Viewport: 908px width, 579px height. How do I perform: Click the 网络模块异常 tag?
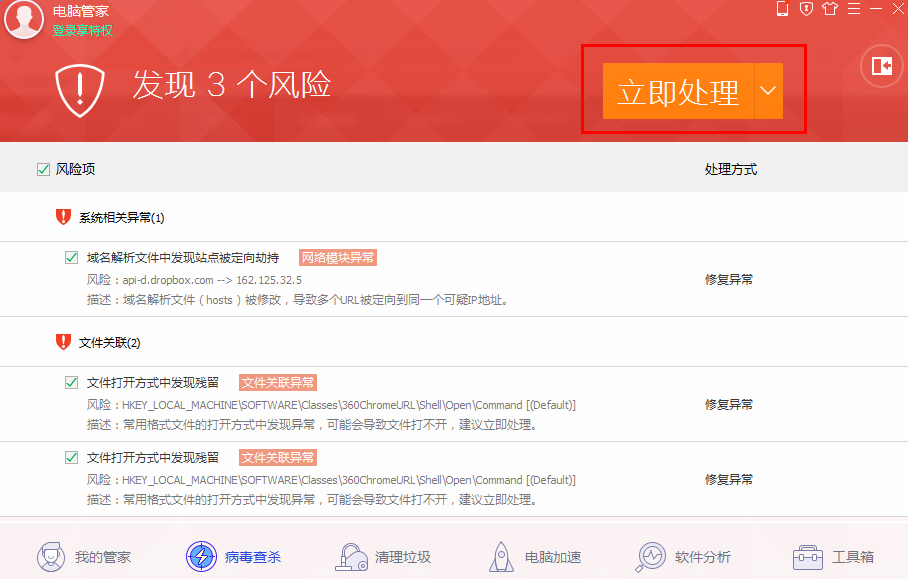tap(338, 258)
